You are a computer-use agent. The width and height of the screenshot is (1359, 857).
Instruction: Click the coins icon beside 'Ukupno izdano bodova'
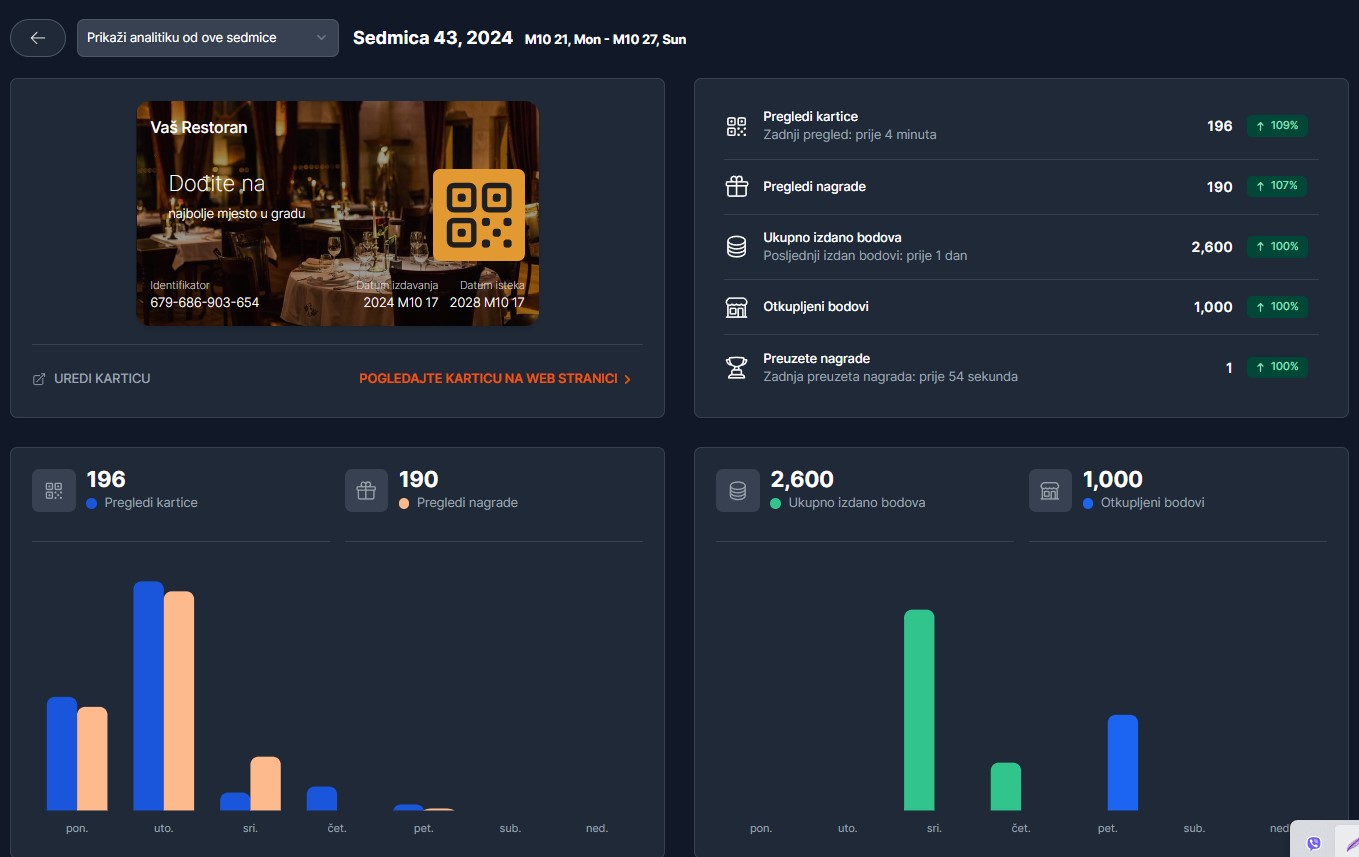tap(736, 247)
